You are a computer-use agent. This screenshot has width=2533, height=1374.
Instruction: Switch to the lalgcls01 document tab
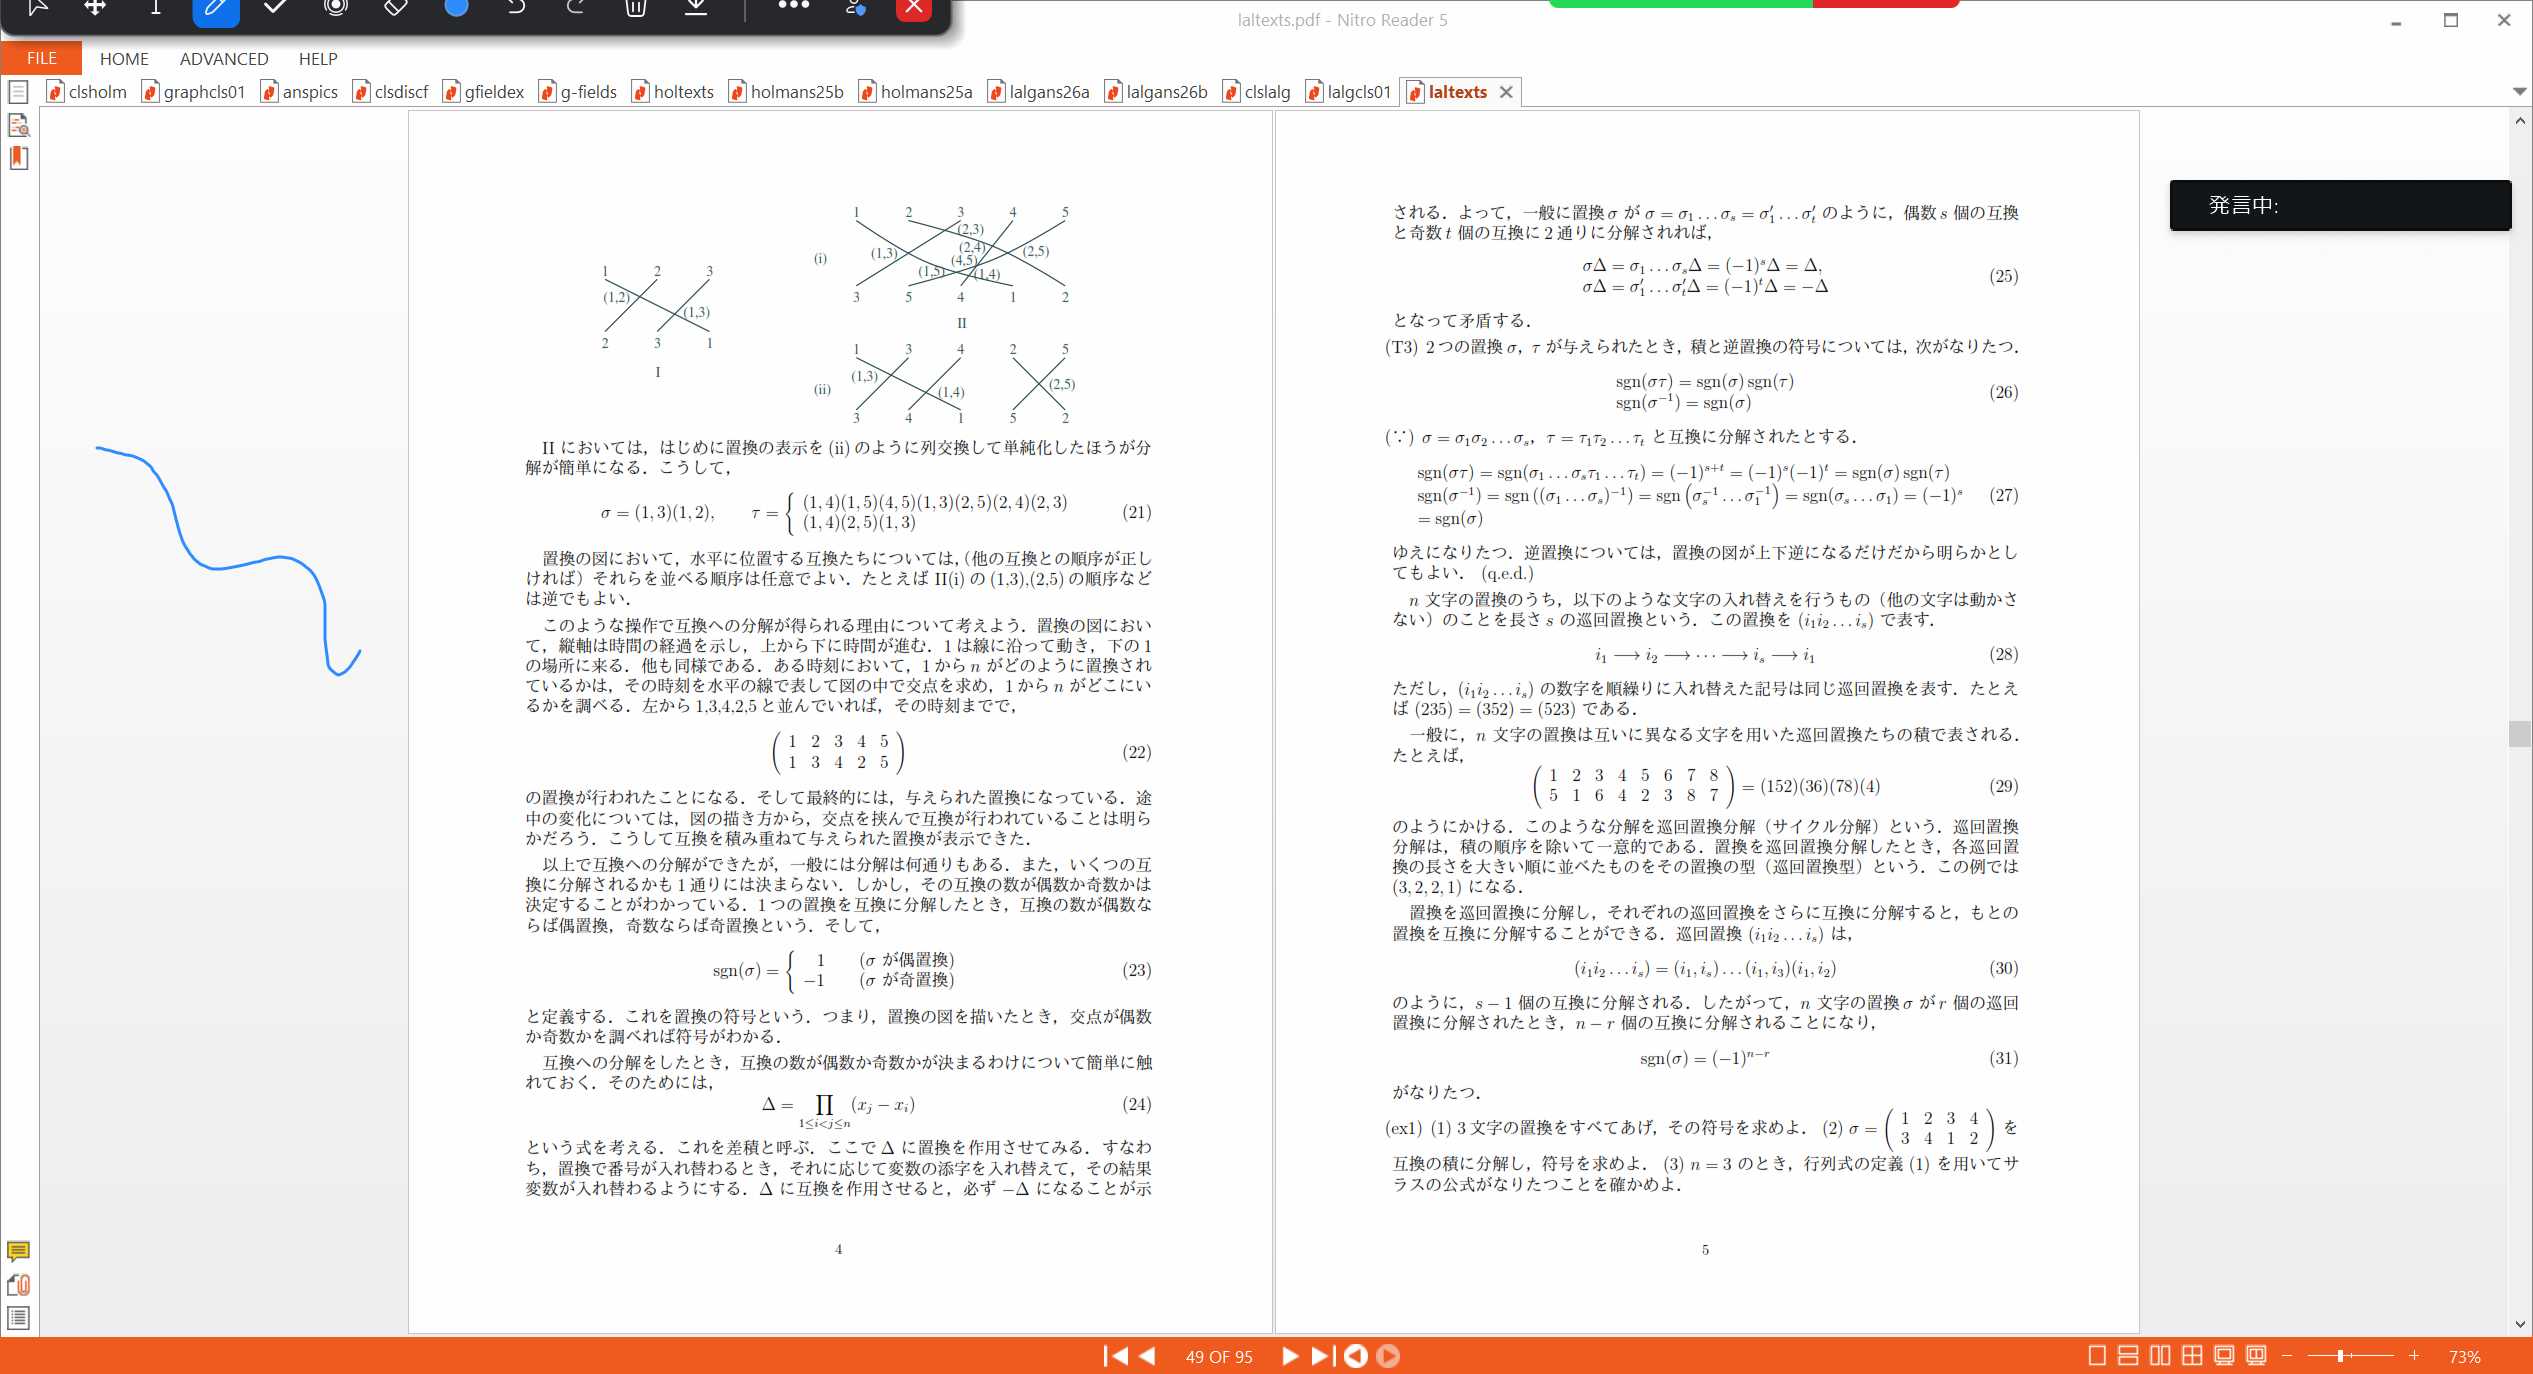pyautogui.click(x=1348, y=92)
